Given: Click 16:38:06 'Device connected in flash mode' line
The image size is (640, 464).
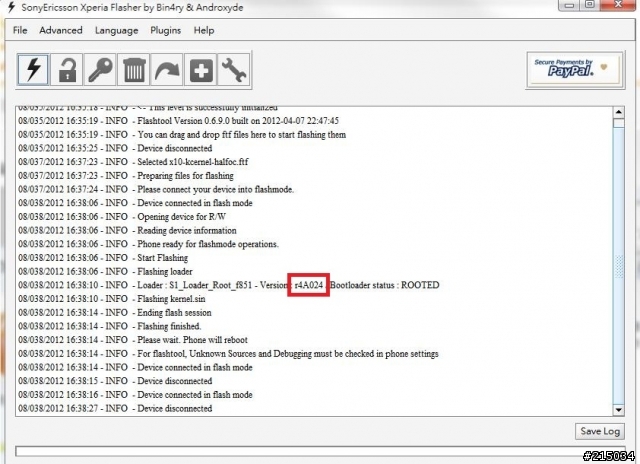Looking at the screenshot, I should [135, 203].
